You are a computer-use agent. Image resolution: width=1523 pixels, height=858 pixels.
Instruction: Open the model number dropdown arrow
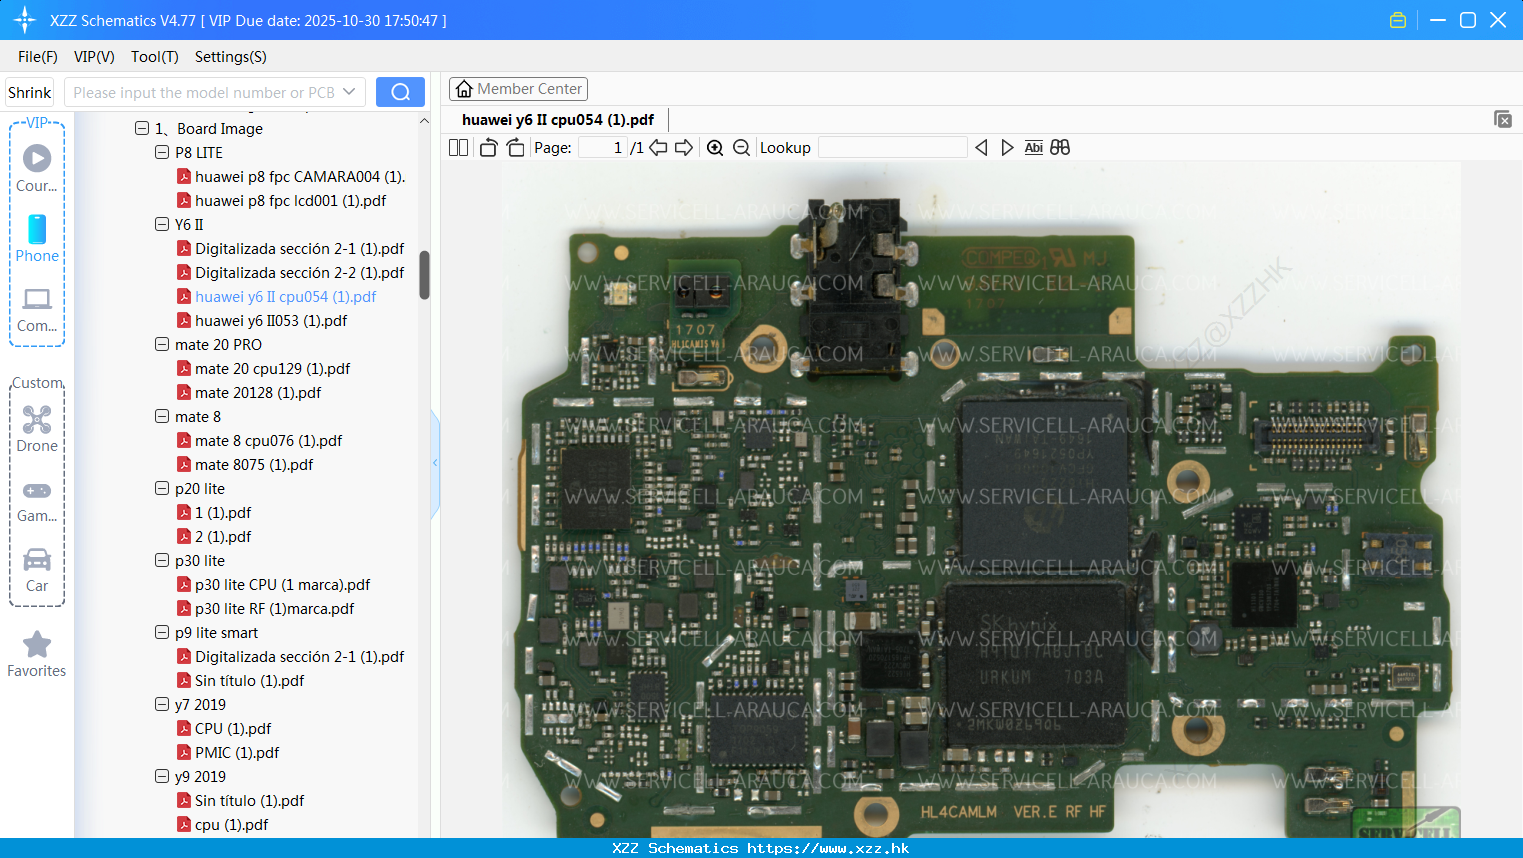(x=349, y=92)
